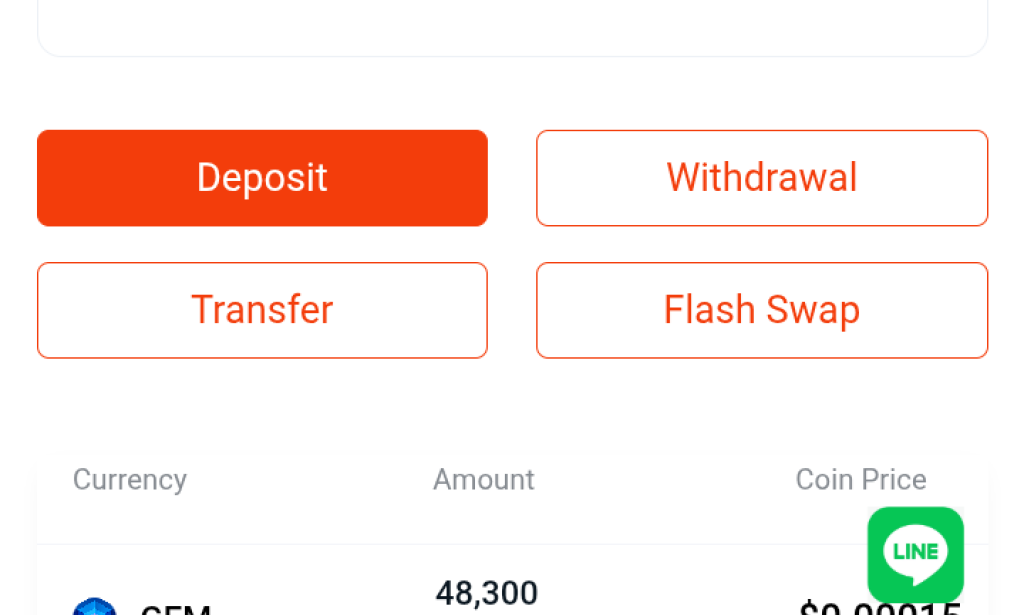Click the empty white card at the top
The height and width of the screenshot is (615, 1024).
512,27
